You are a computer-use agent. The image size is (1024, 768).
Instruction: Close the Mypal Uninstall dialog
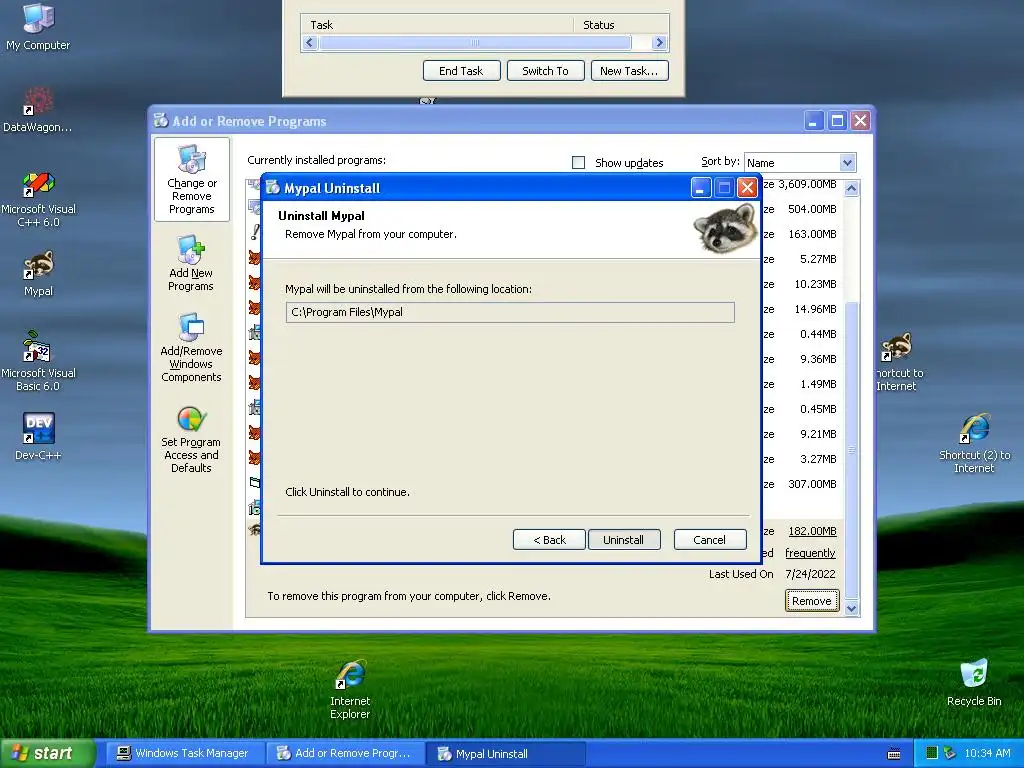747,188
